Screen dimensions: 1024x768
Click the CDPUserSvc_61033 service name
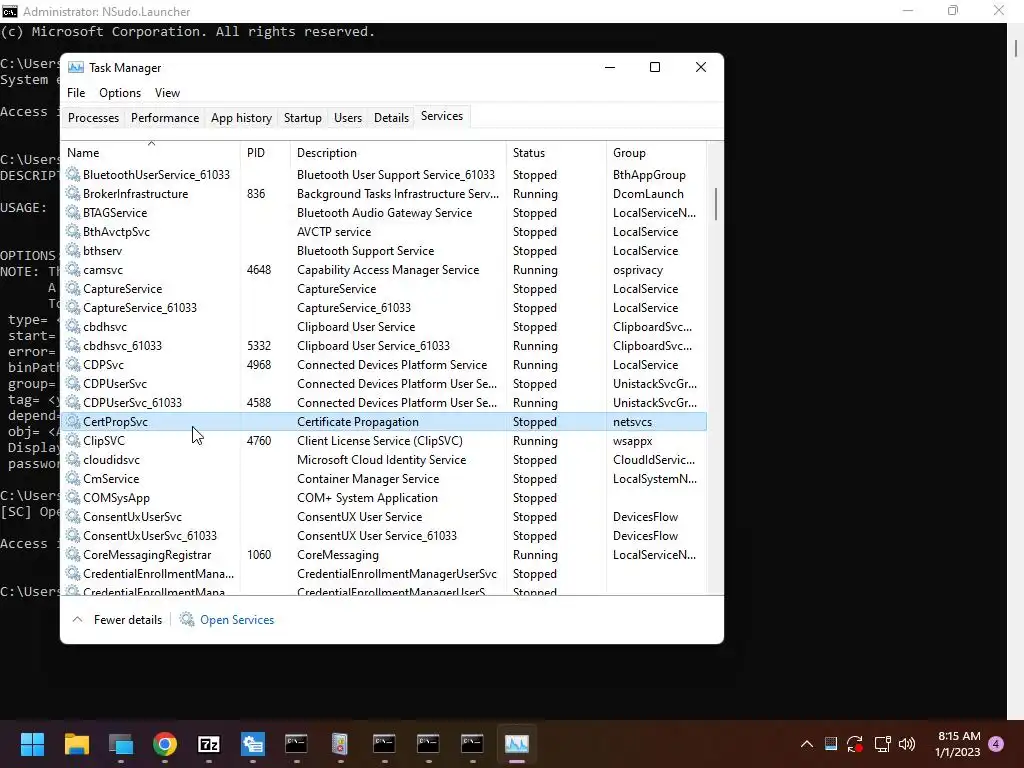[133, 402]
